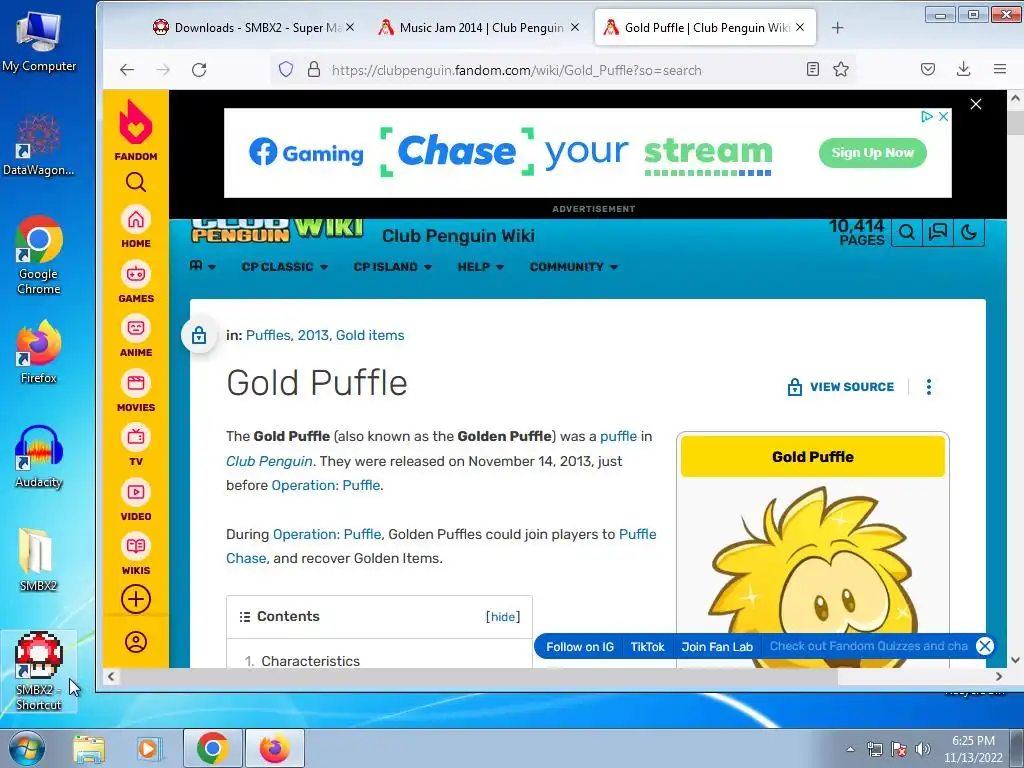Open Fandom Wikis section icon

pyautogui.click(x=136, y=546)
